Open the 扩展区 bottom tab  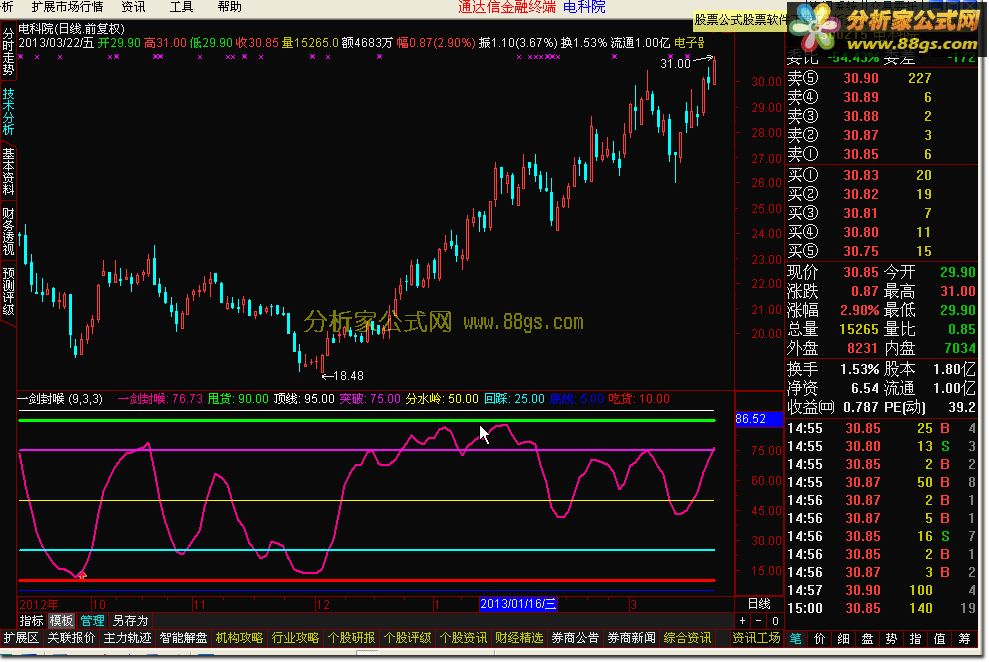point(21,639)
